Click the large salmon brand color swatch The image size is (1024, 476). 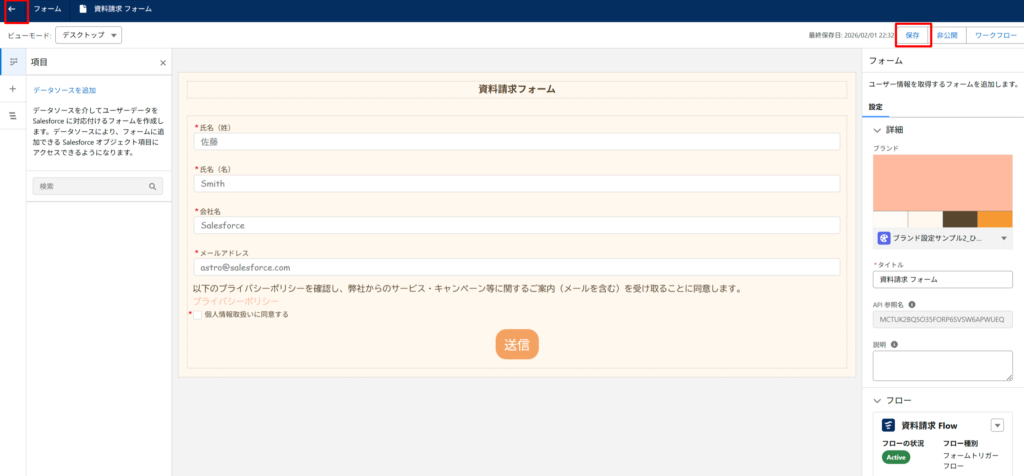pos(942,183)
